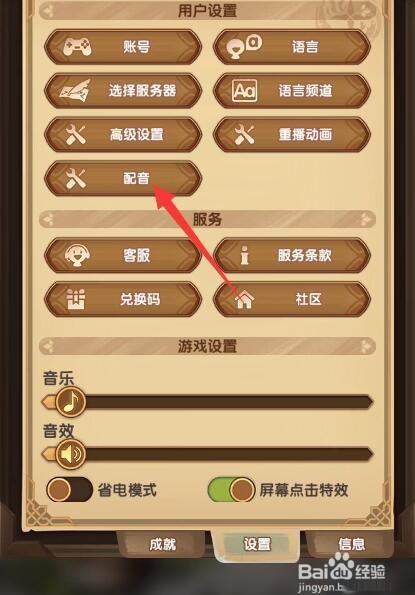Click the 音效 sound effects slider track
This screenshot has height=595, width=415.
click(x=208, y=454)
